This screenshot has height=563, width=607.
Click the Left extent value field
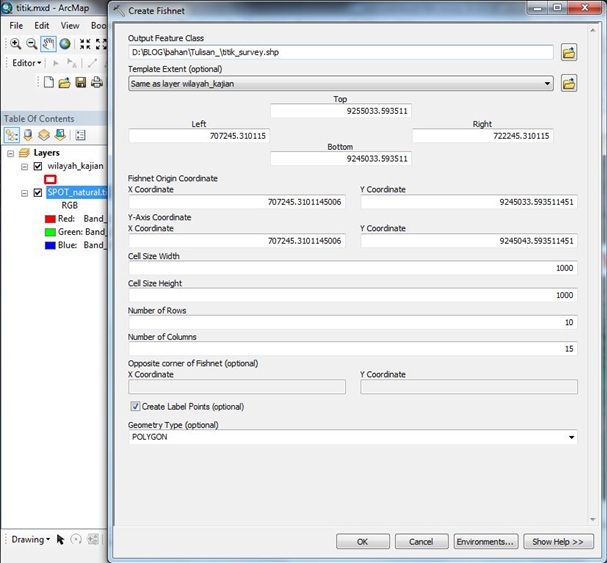(x=199, y=136)
